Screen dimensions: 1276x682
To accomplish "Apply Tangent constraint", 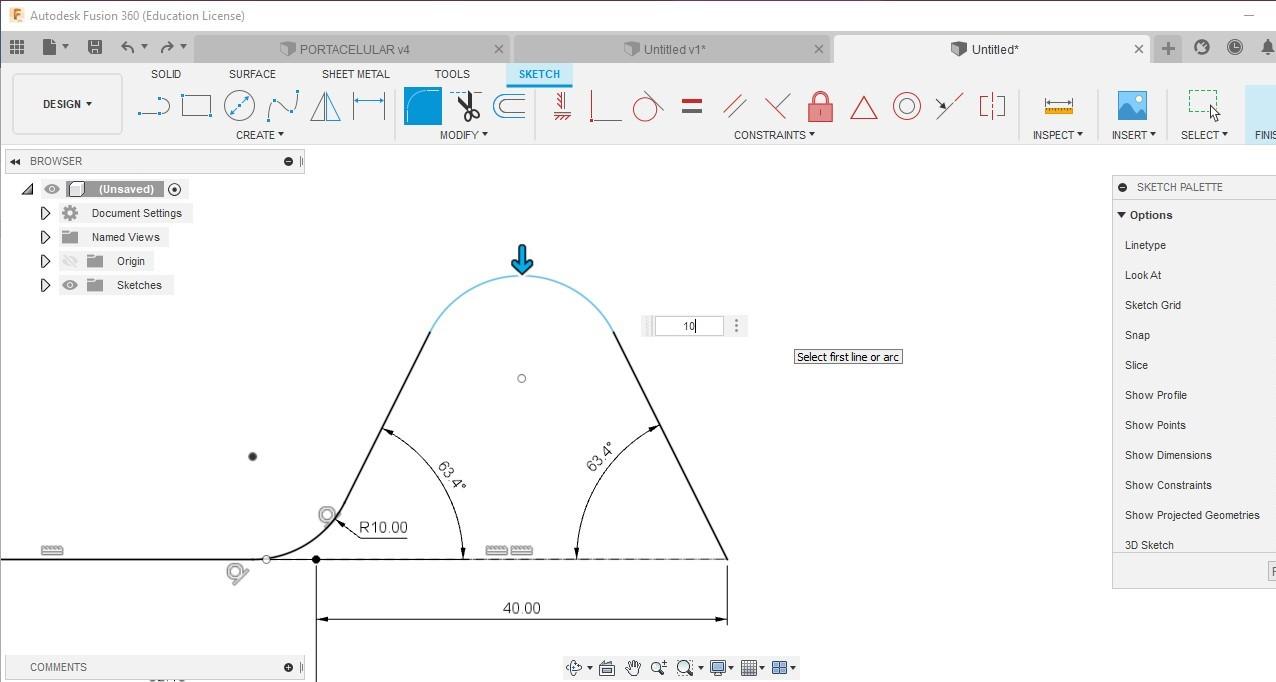I will [x=648, y=105].
